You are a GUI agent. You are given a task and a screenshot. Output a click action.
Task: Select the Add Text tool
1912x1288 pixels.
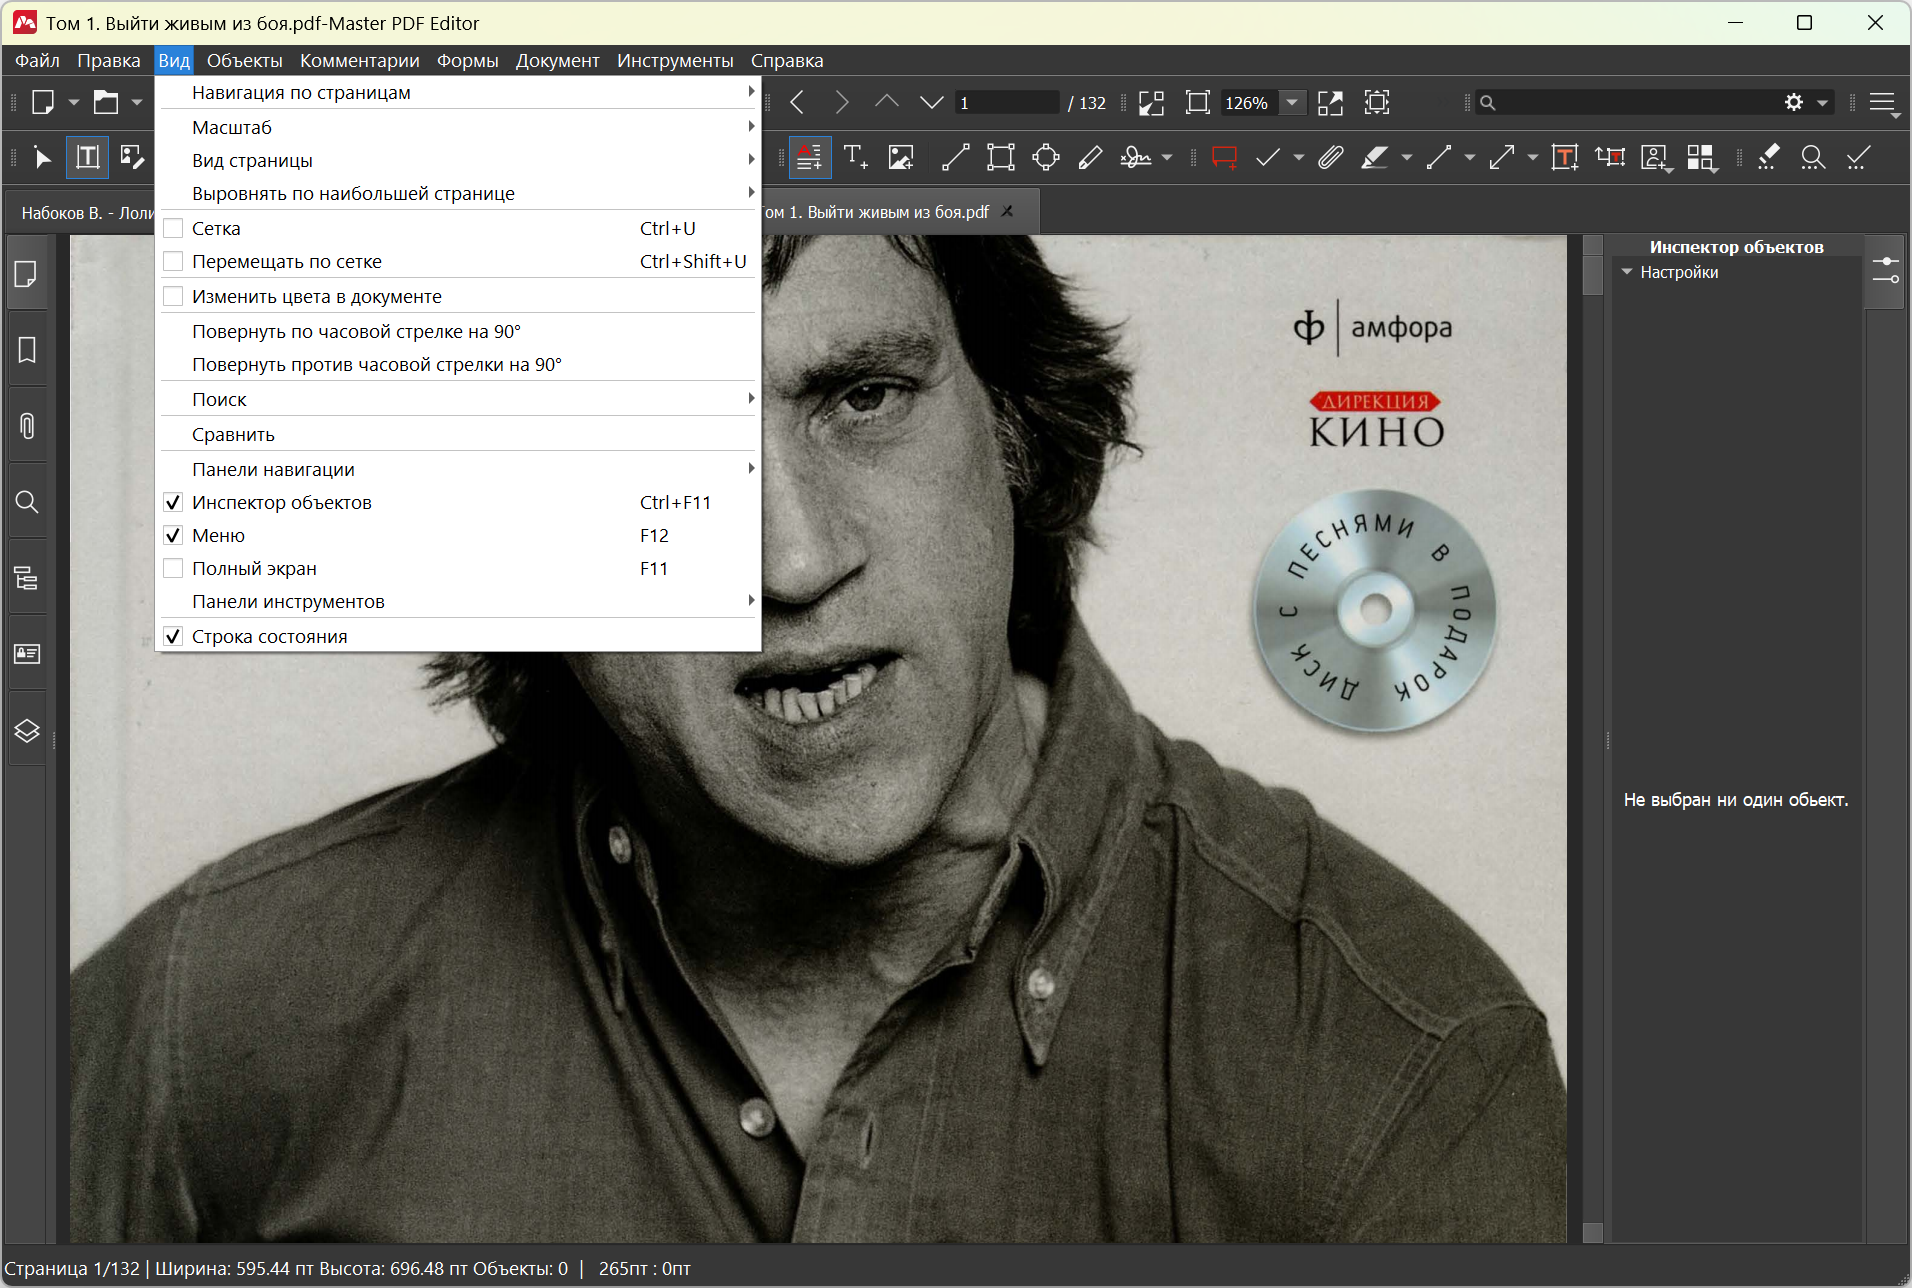855,157
